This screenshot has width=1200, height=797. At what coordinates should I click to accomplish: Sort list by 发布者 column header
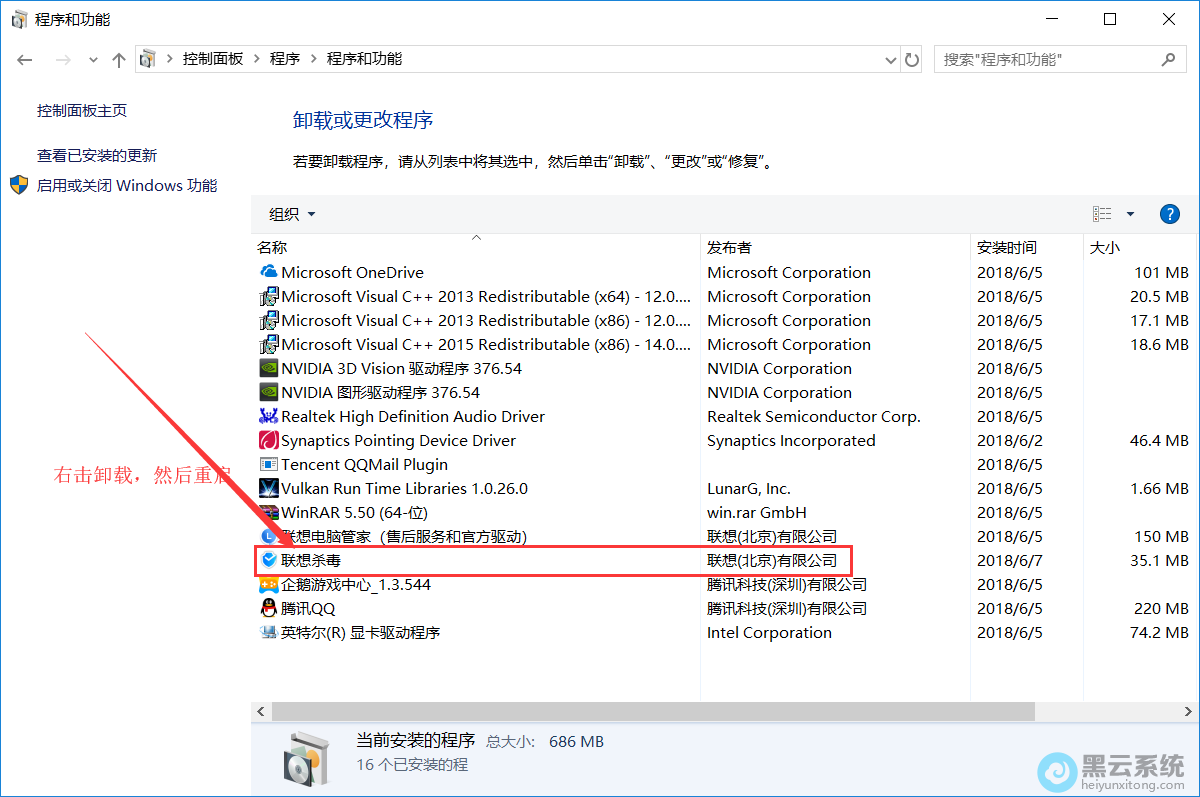click(x=729, y=247)
